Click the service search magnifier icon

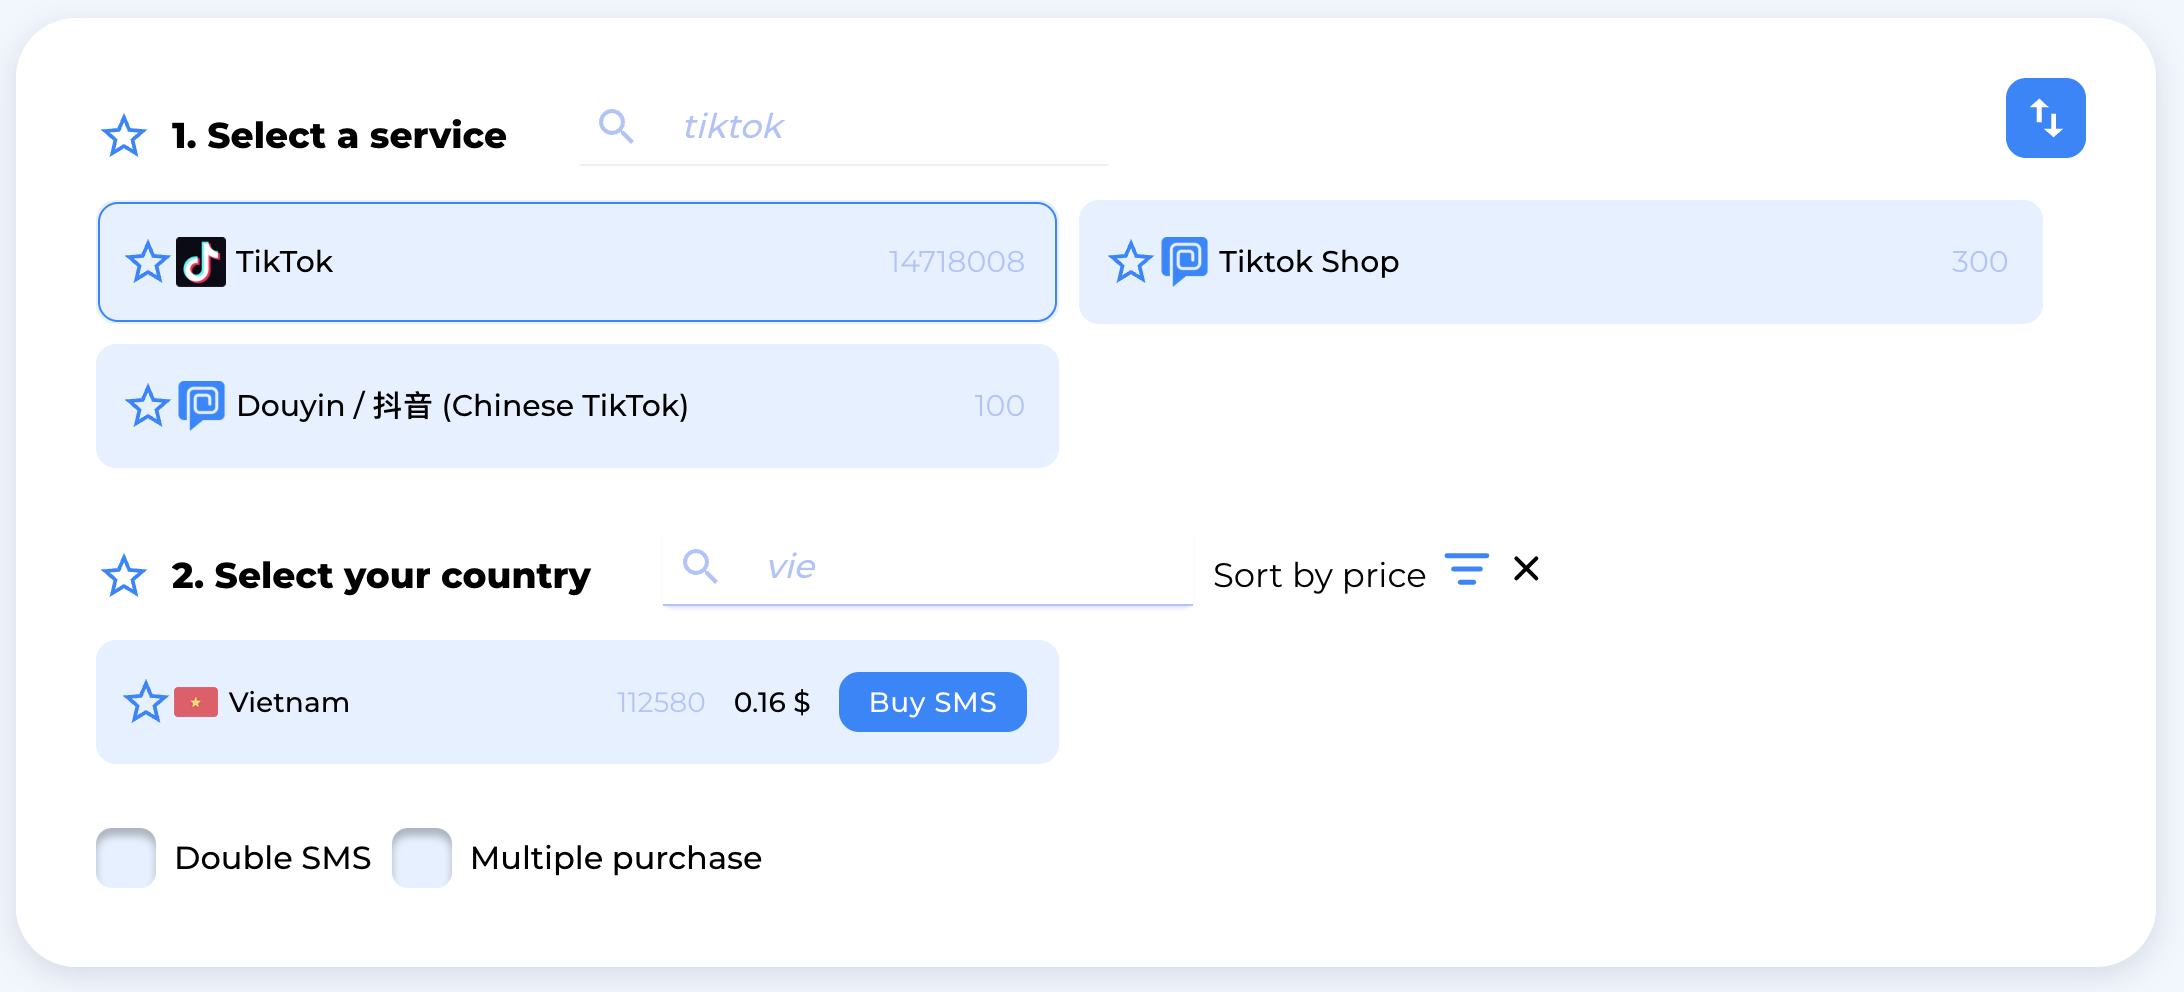coord(616,127)
